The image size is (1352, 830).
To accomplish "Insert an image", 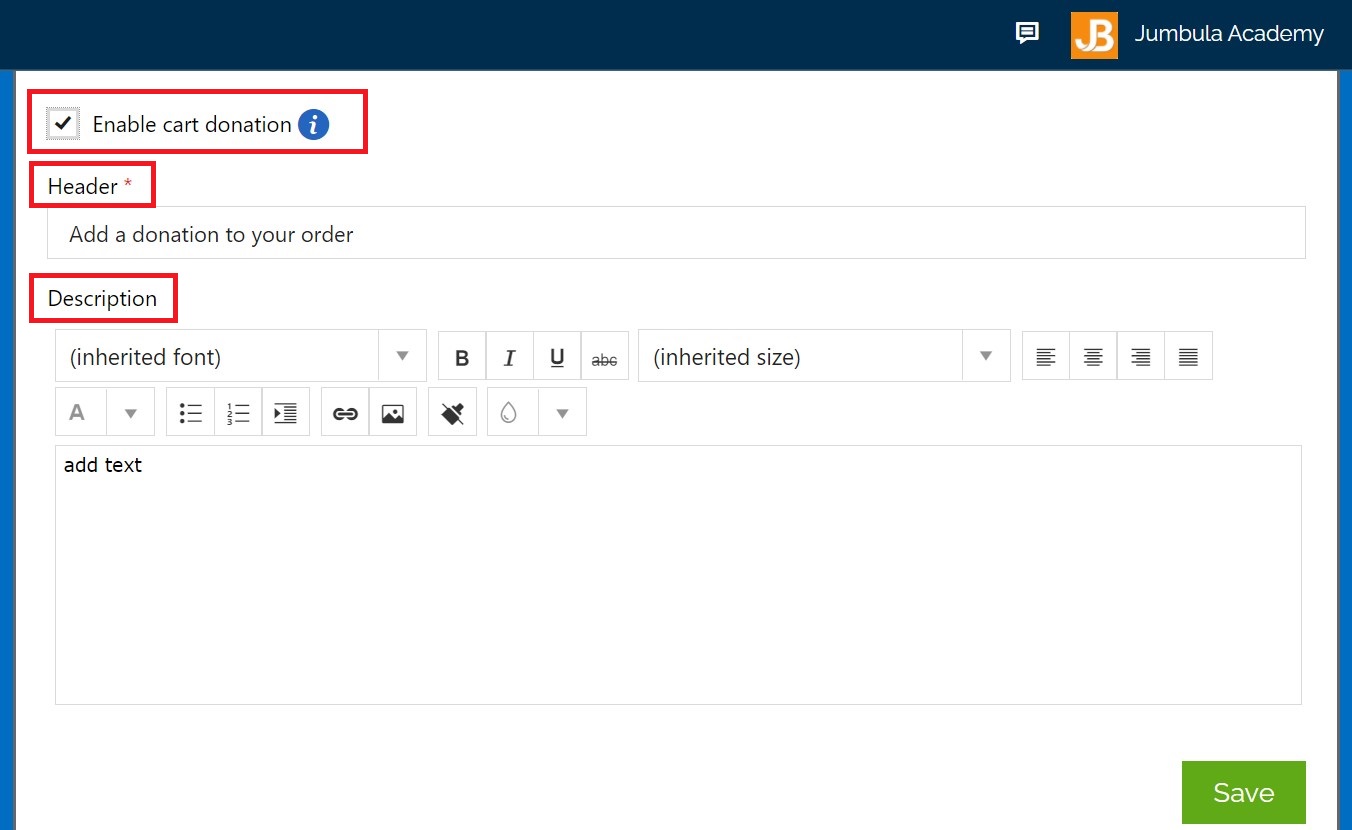I will click(393, 412).
